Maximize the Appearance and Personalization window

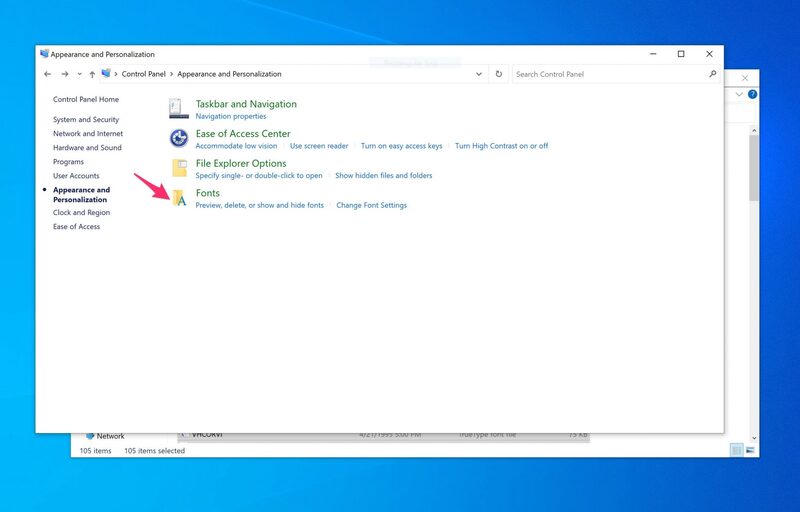(x=681, y=54)
